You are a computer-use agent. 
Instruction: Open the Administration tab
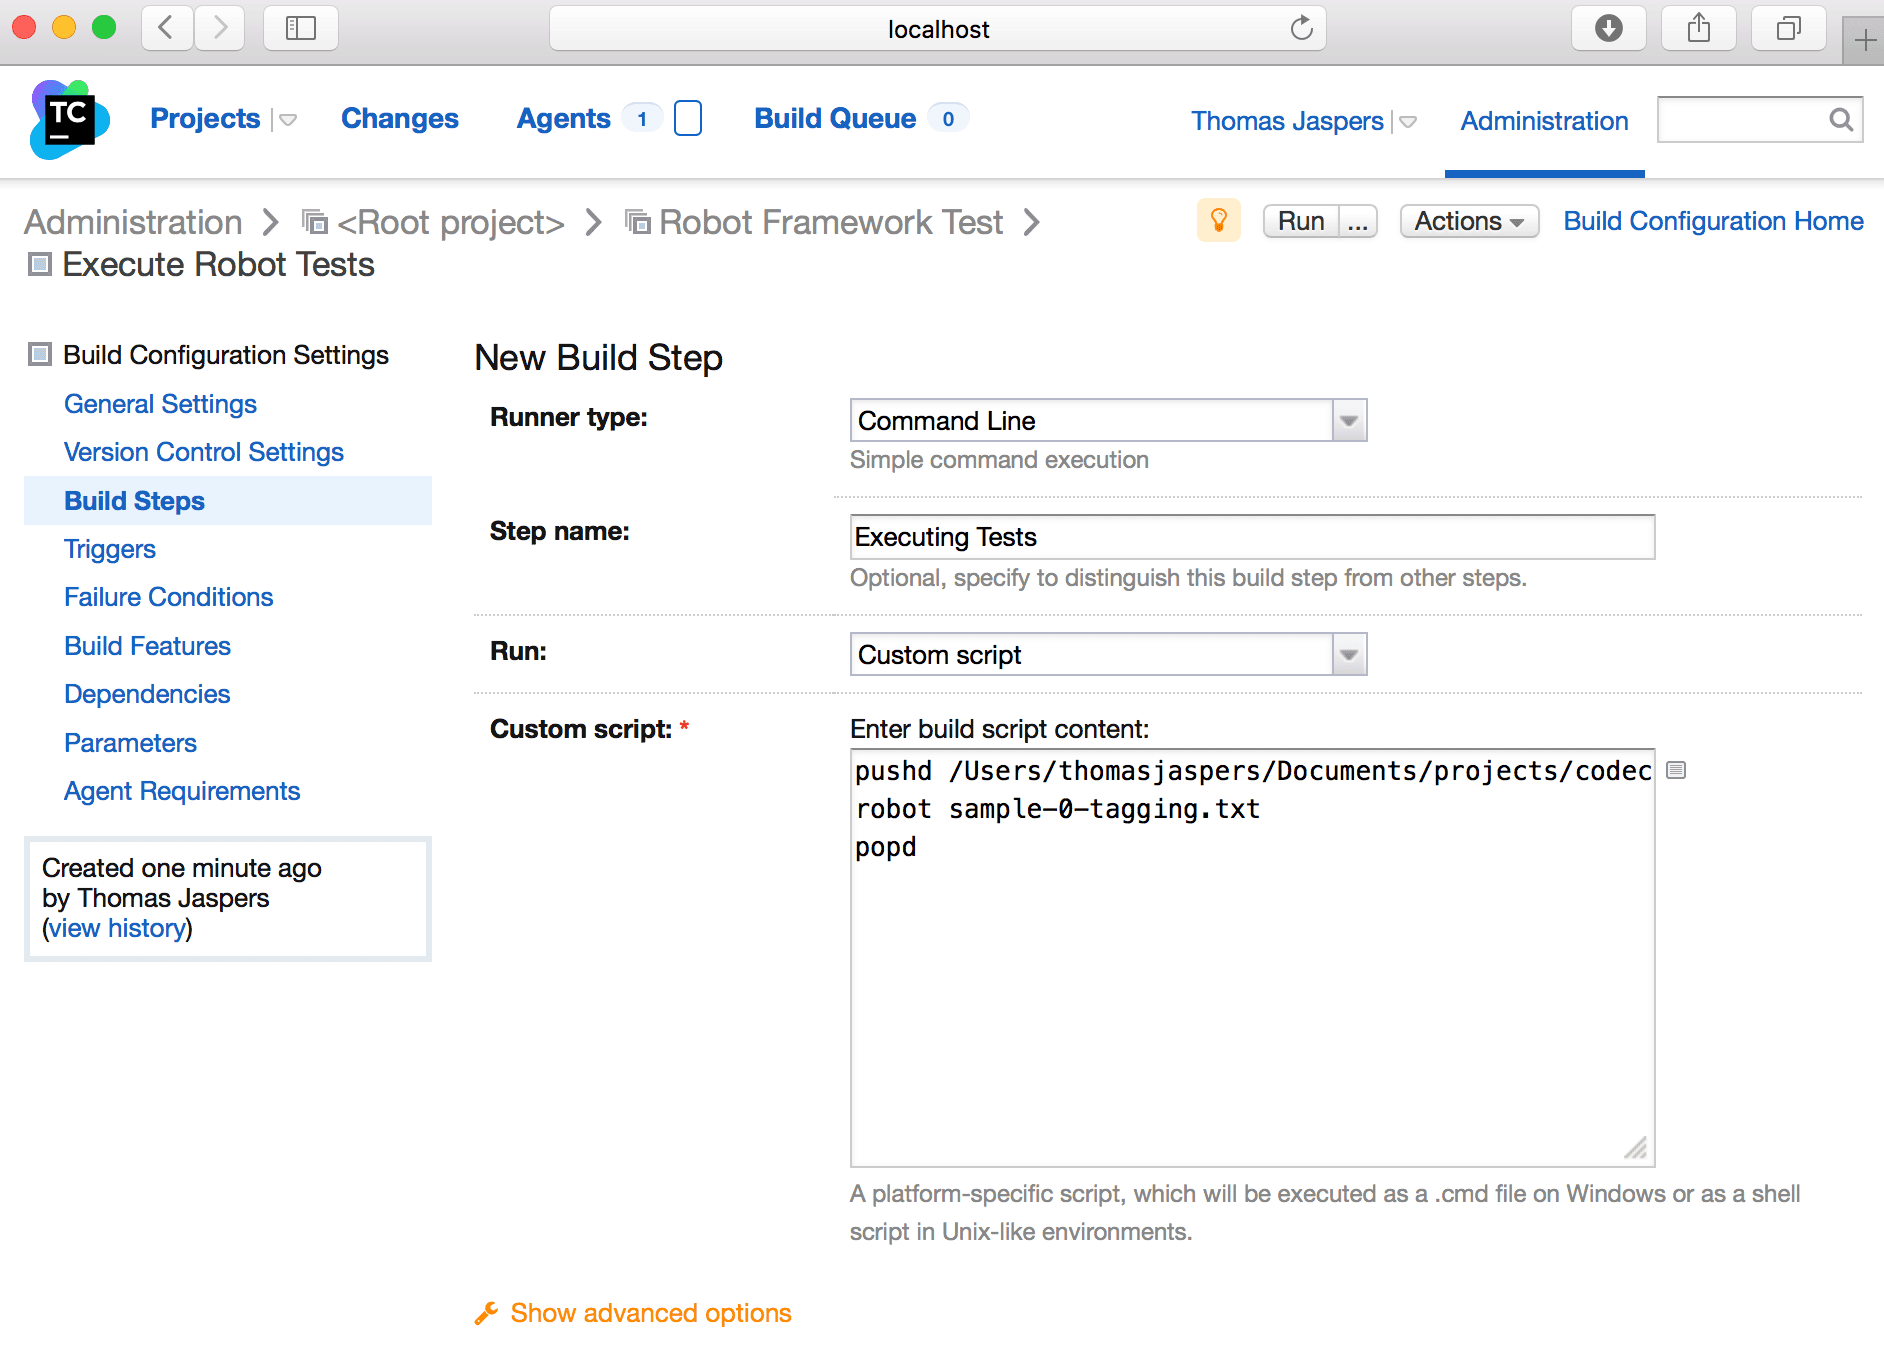(1544, 121)
